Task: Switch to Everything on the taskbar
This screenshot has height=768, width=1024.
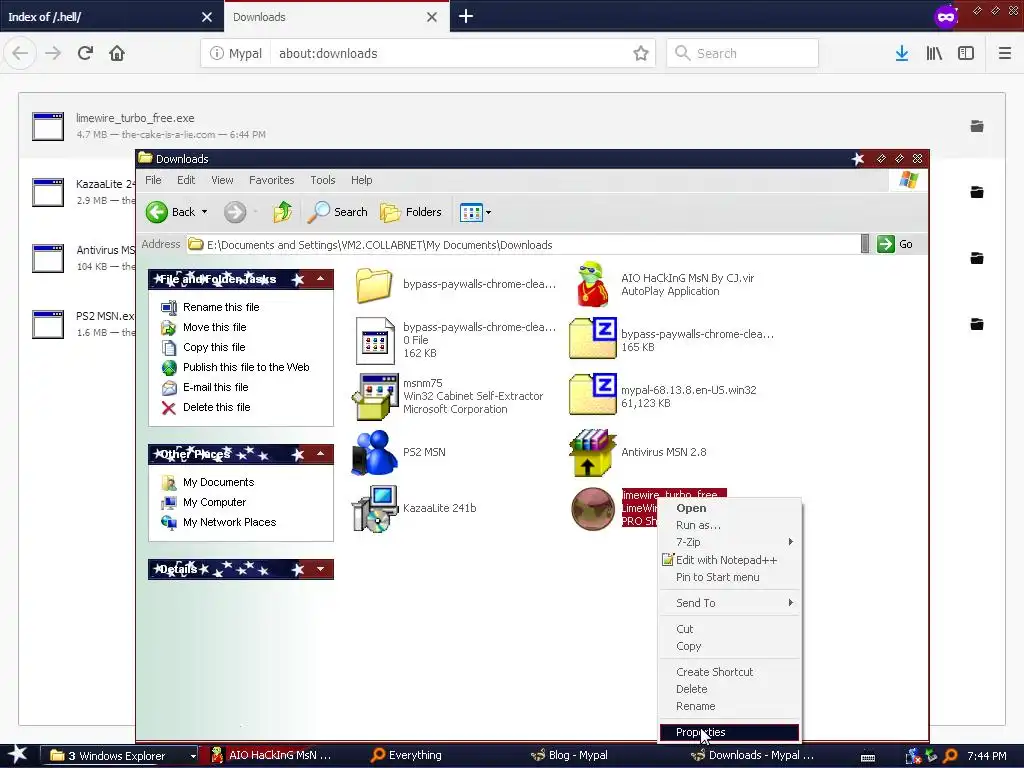Action: pos(406,755)
